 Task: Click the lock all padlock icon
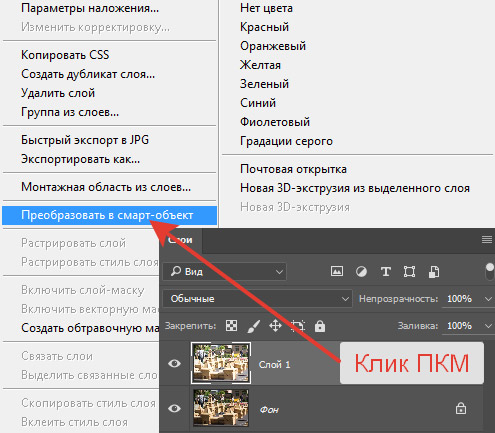pos(320,326)
